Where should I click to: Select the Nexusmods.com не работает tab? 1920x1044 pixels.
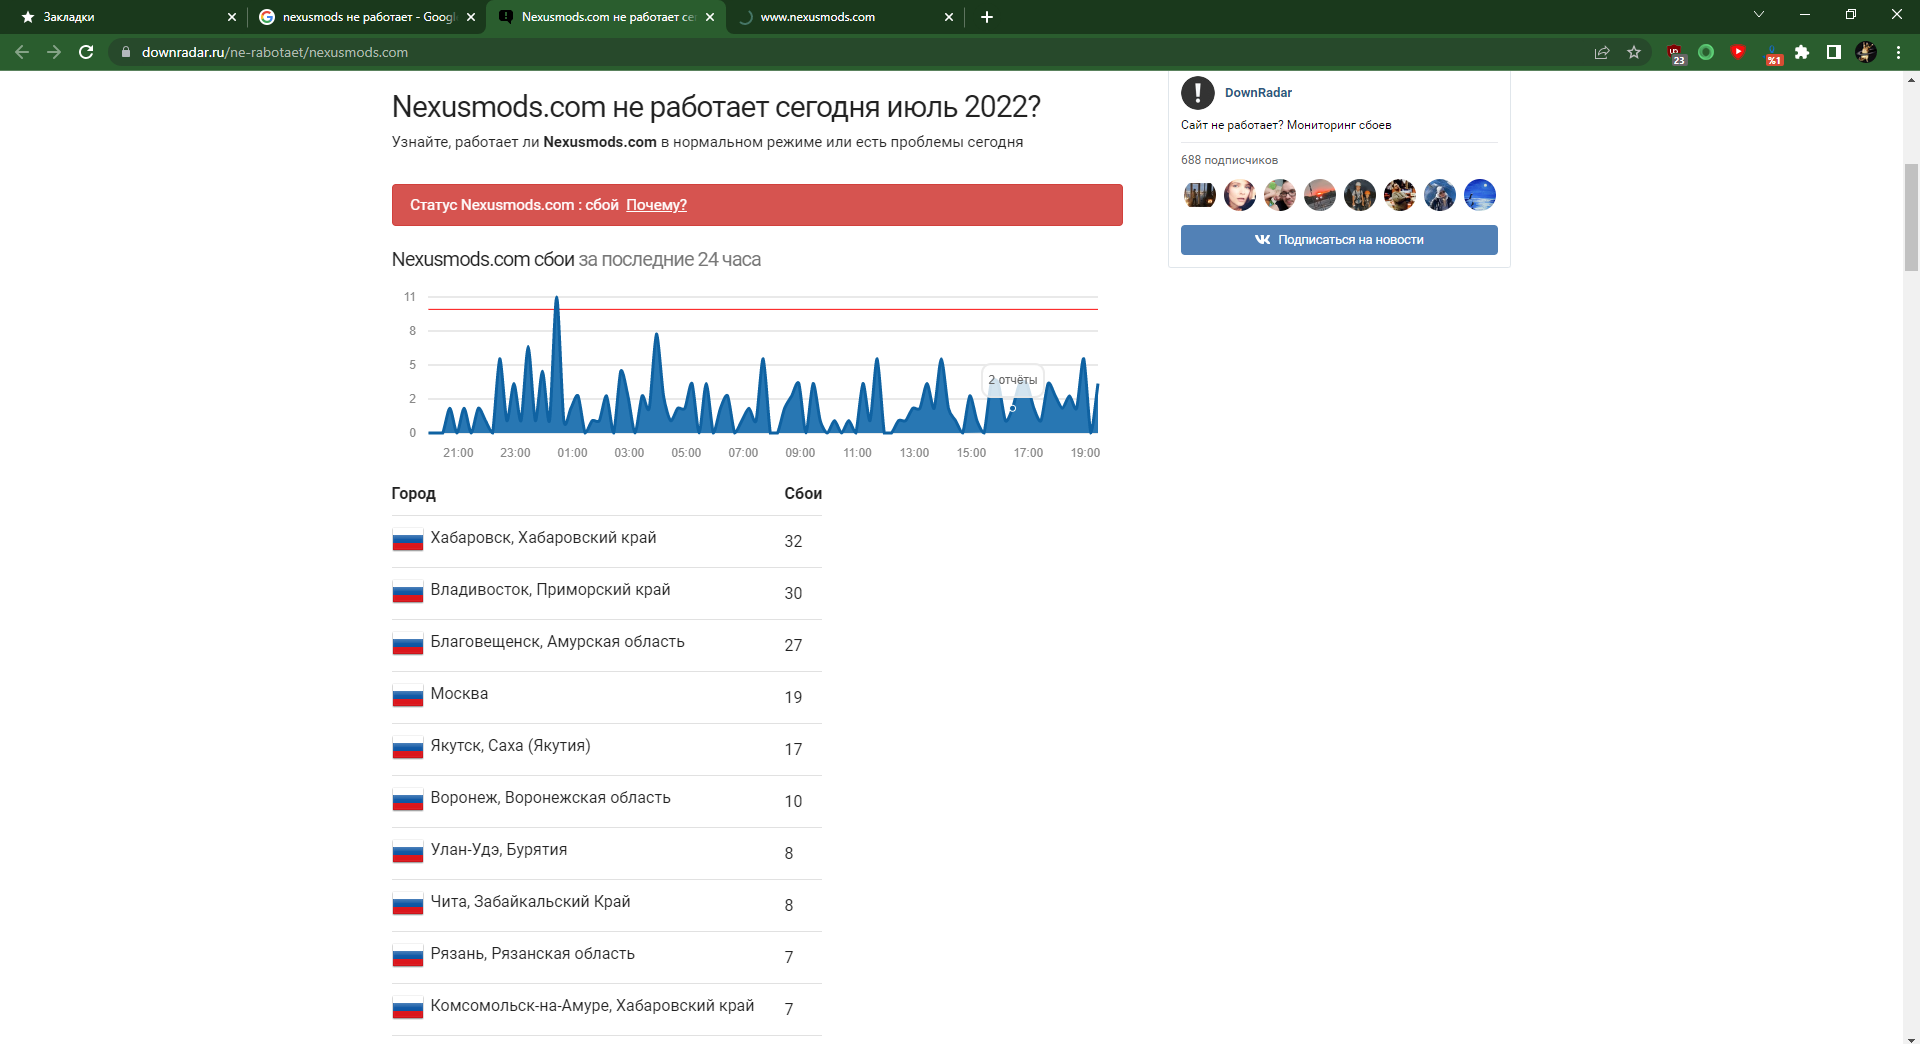coord(605,17)
